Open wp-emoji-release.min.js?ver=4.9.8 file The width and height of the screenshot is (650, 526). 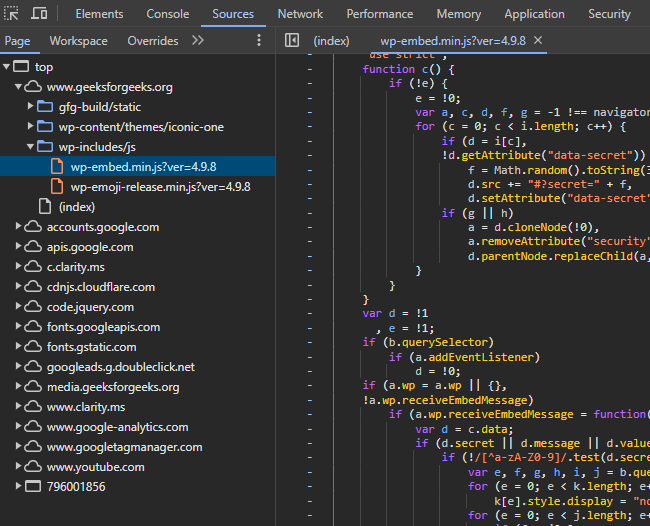coord(160,187)
